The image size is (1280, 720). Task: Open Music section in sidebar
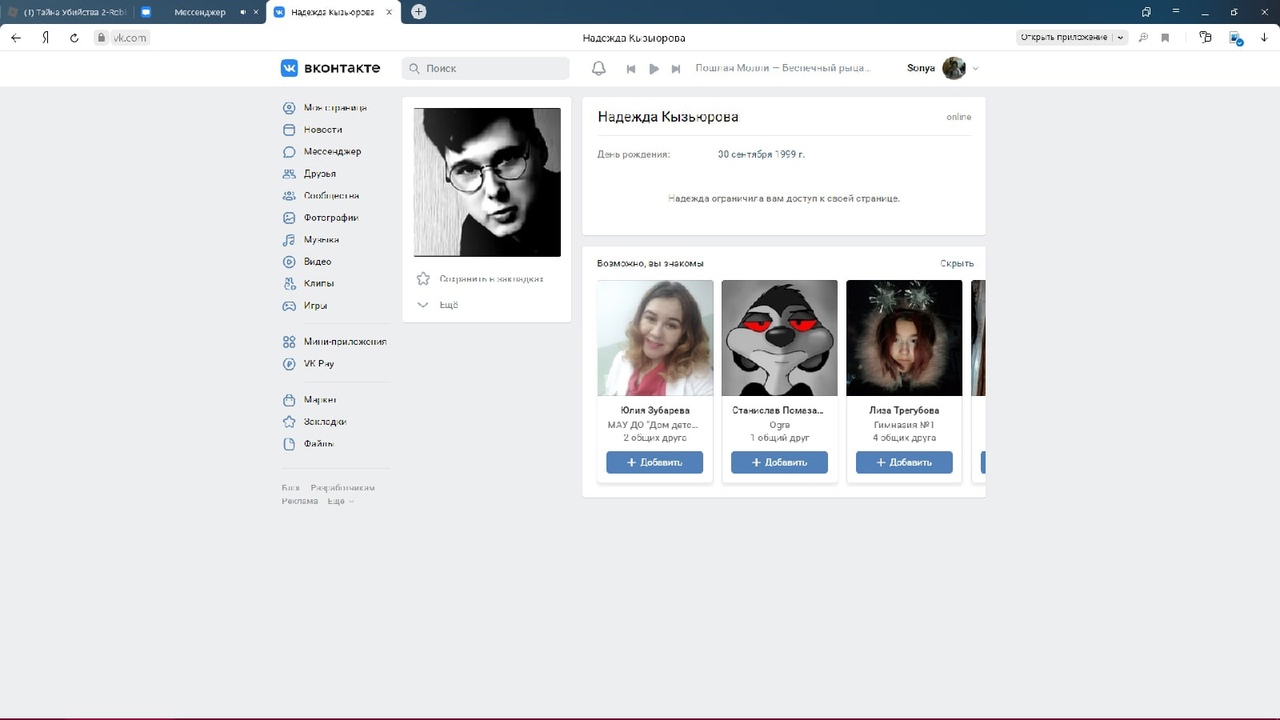(x=320, y=240)
